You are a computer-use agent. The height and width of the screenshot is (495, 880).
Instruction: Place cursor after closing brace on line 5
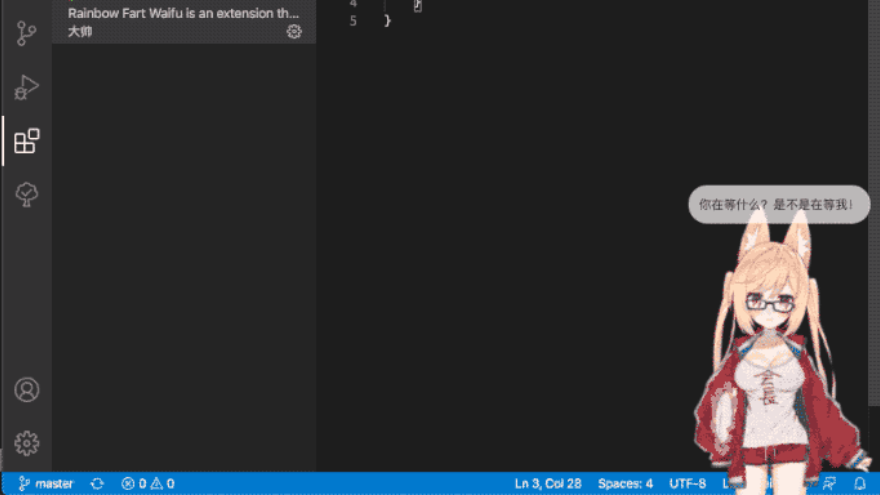[392, 21]
